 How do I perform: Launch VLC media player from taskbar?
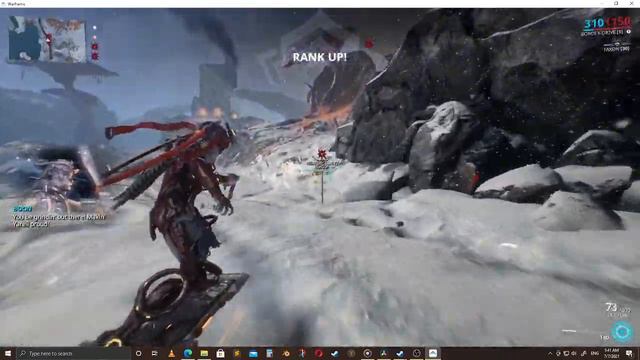[171, 353]
